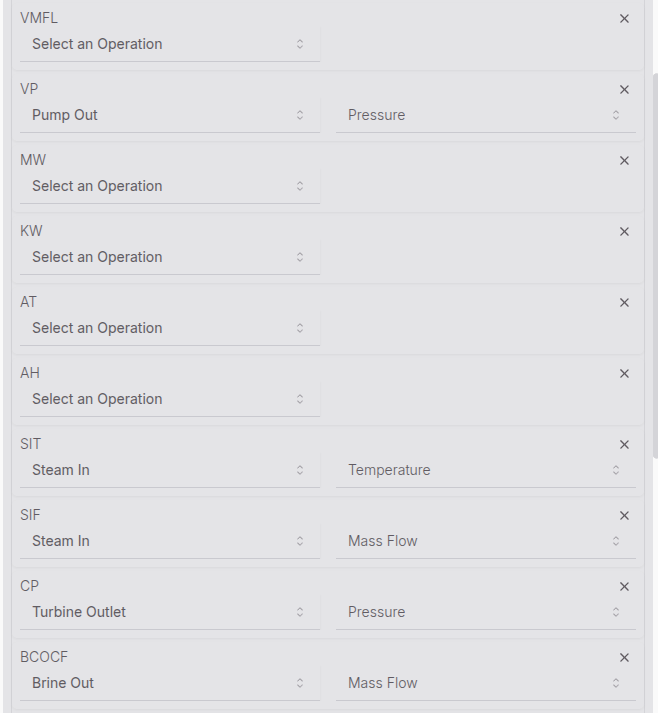The width and height of the screenshot is (658, 713).
Task: Change the SIT Temperature property dropdown
Action: point(485,471)
